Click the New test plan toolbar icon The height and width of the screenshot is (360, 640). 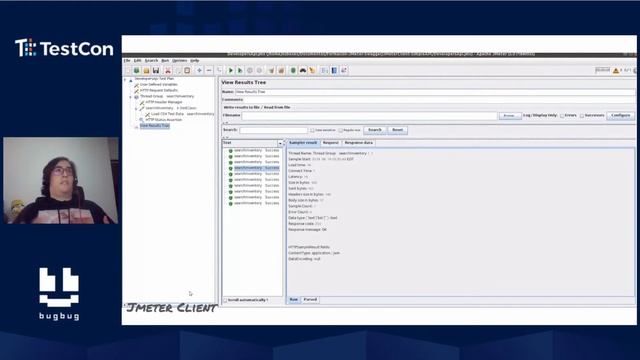128,71
